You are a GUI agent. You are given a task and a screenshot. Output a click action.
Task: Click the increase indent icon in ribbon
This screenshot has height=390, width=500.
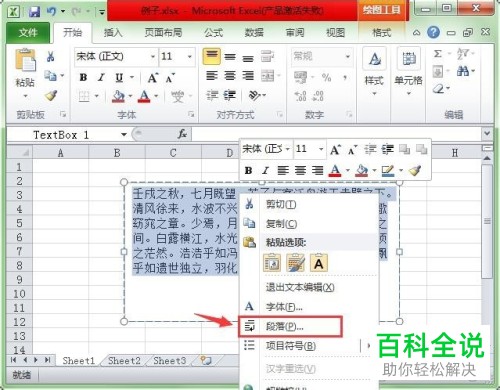(230, 96)
